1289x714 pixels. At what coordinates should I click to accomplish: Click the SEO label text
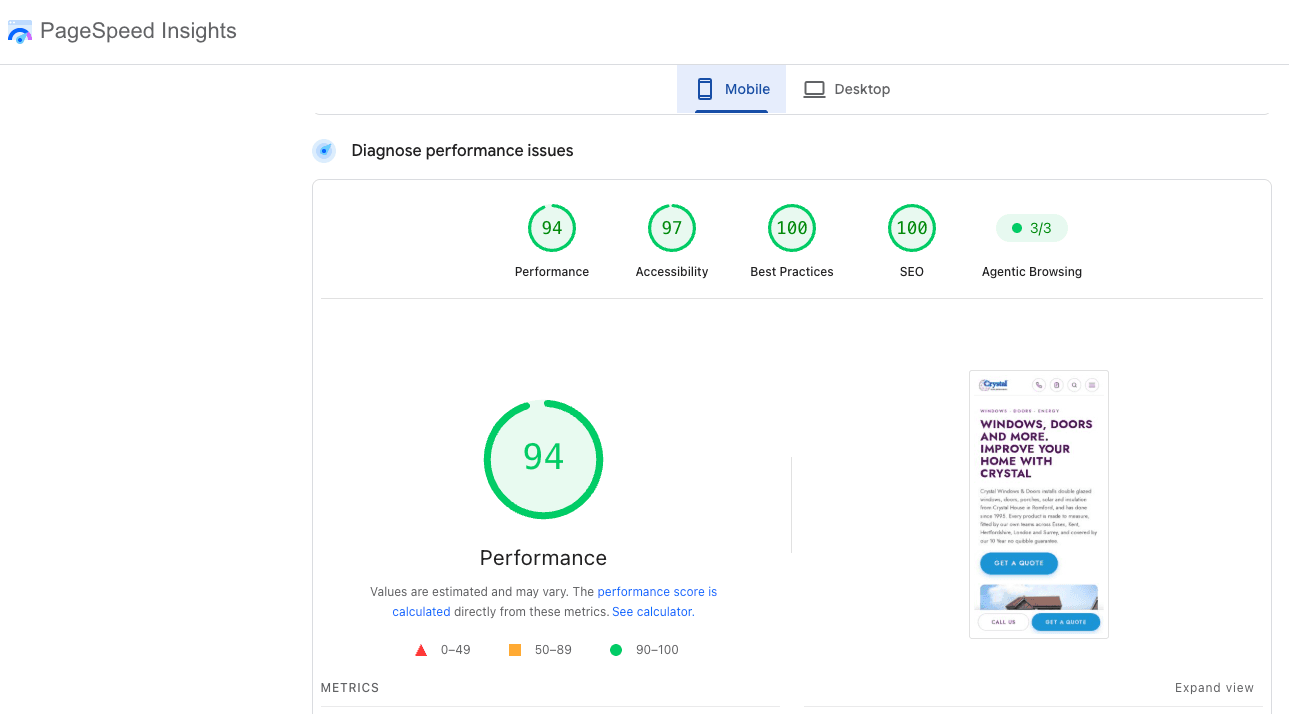[x=912, y=272]
